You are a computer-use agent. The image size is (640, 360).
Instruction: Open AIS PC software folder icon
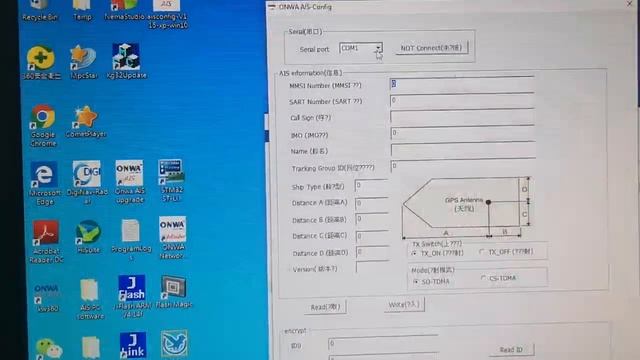[89, 299]
